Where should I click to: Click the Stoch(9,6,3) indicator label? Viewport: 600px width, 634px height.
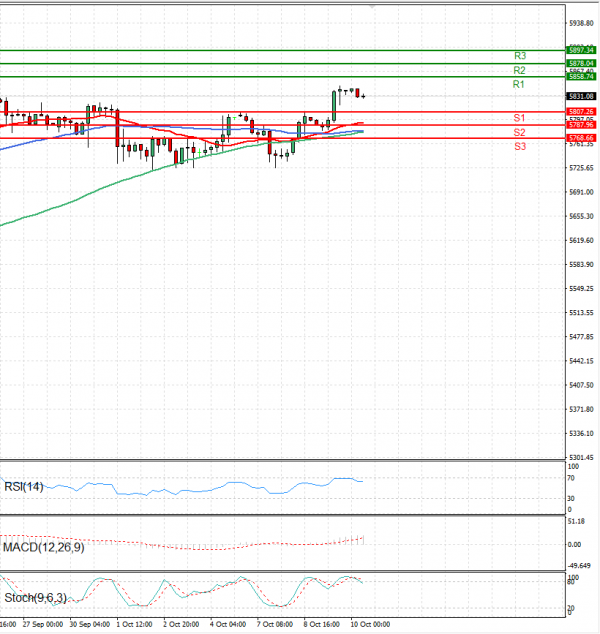pyautogui.click(x=36, y=598)
